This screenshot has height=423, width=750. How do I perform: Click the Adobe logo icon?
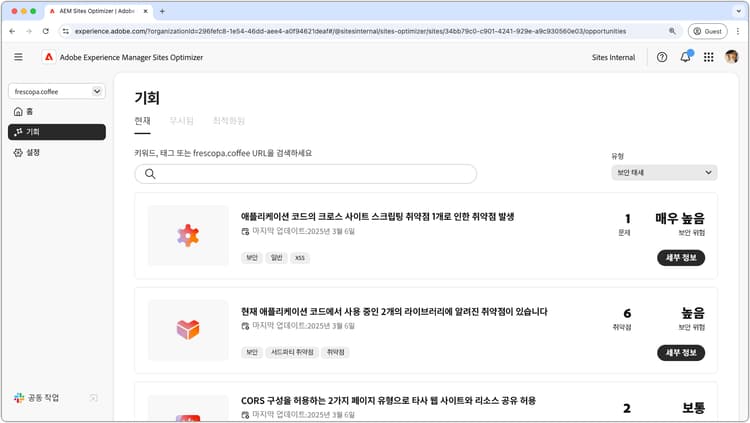[49, 57]
